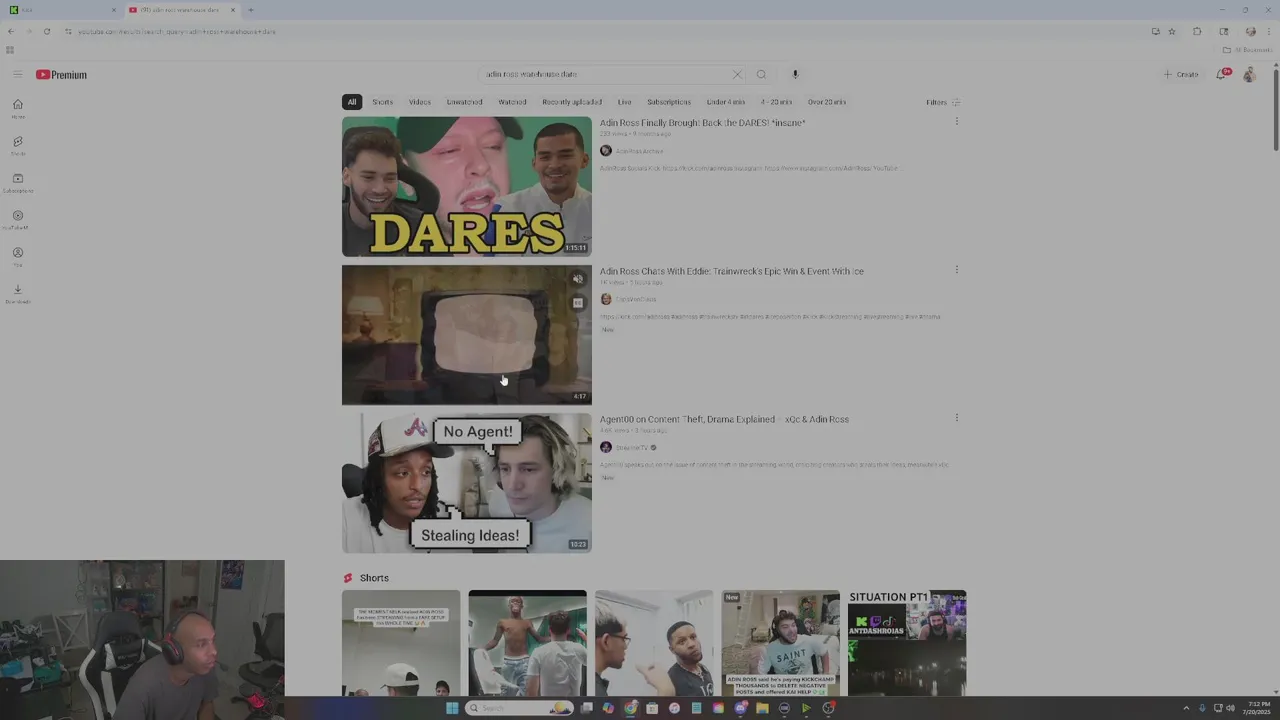1280x720 pixels.
Task: Open Discord from the taskbar
Action: pyautogui.click(x=740, y=708)
